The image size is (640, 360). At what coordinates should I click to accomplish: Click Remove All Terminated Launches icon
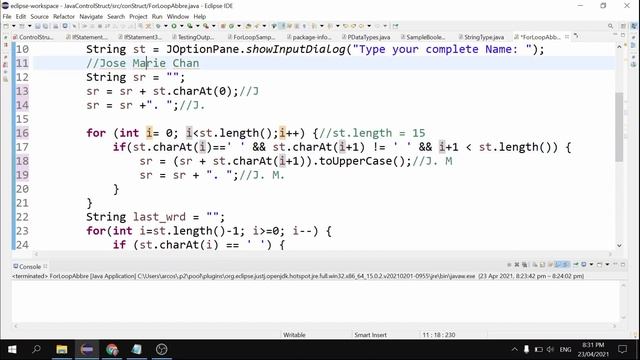point(524,264)
